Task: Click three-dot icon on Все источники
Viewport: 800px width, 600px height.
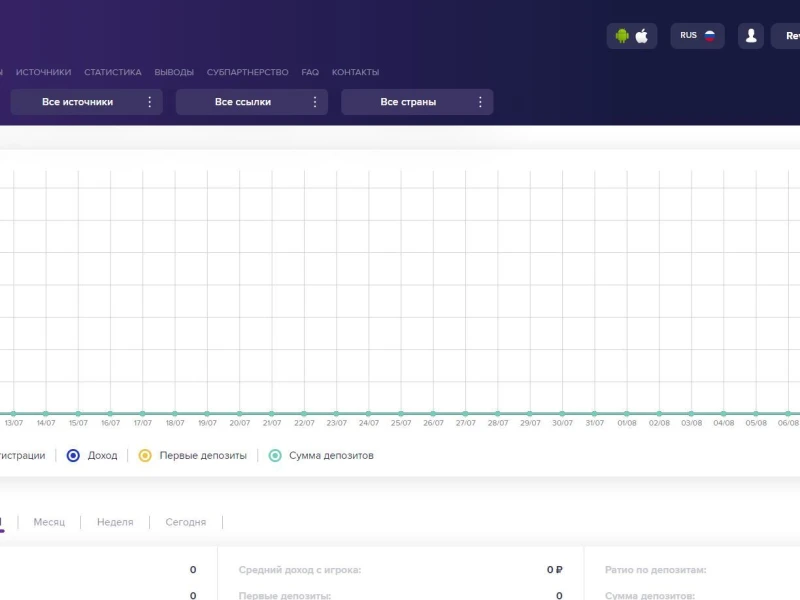Action: [150, 102]
